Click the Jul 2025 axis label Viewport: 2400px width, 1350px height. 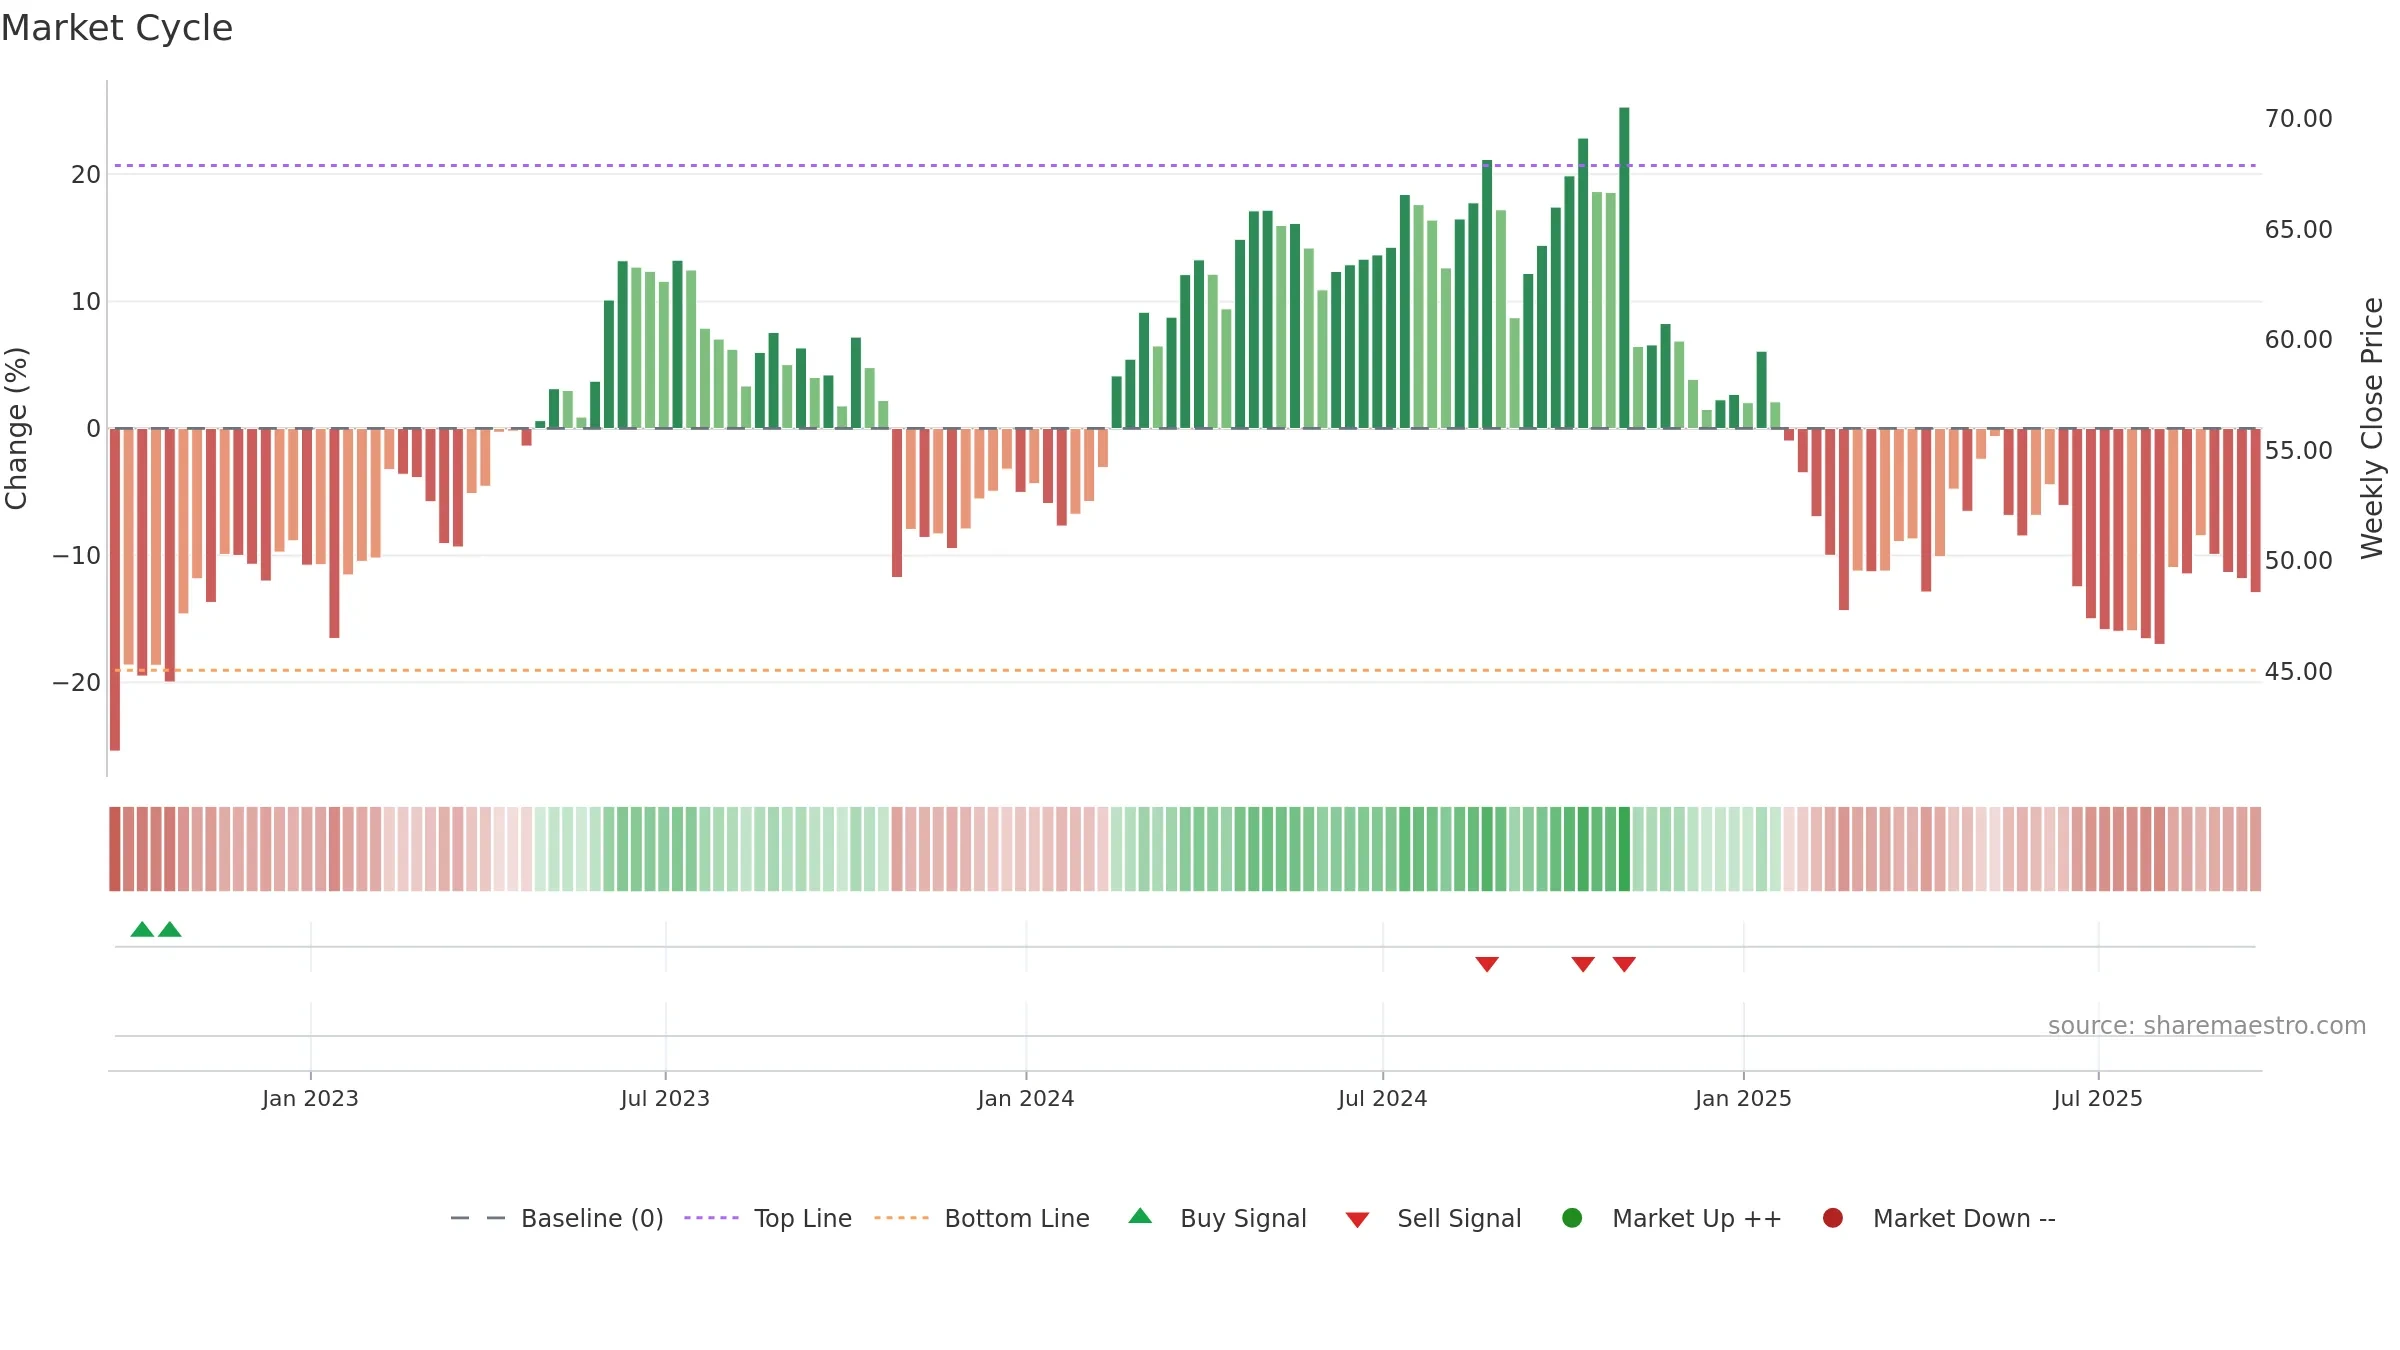pyautogui.click(x=2098, y=1098)
